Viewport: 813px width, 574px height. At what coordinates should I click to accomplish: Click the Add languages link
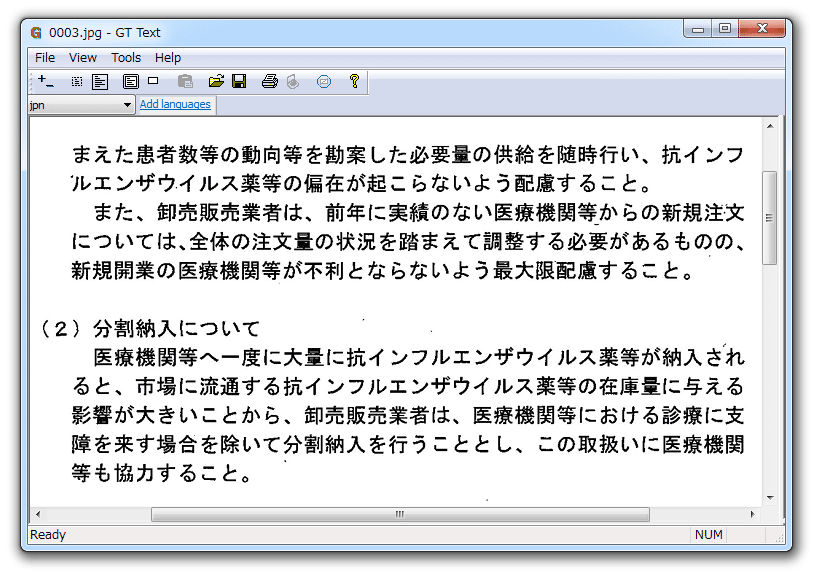pos(175,104)
